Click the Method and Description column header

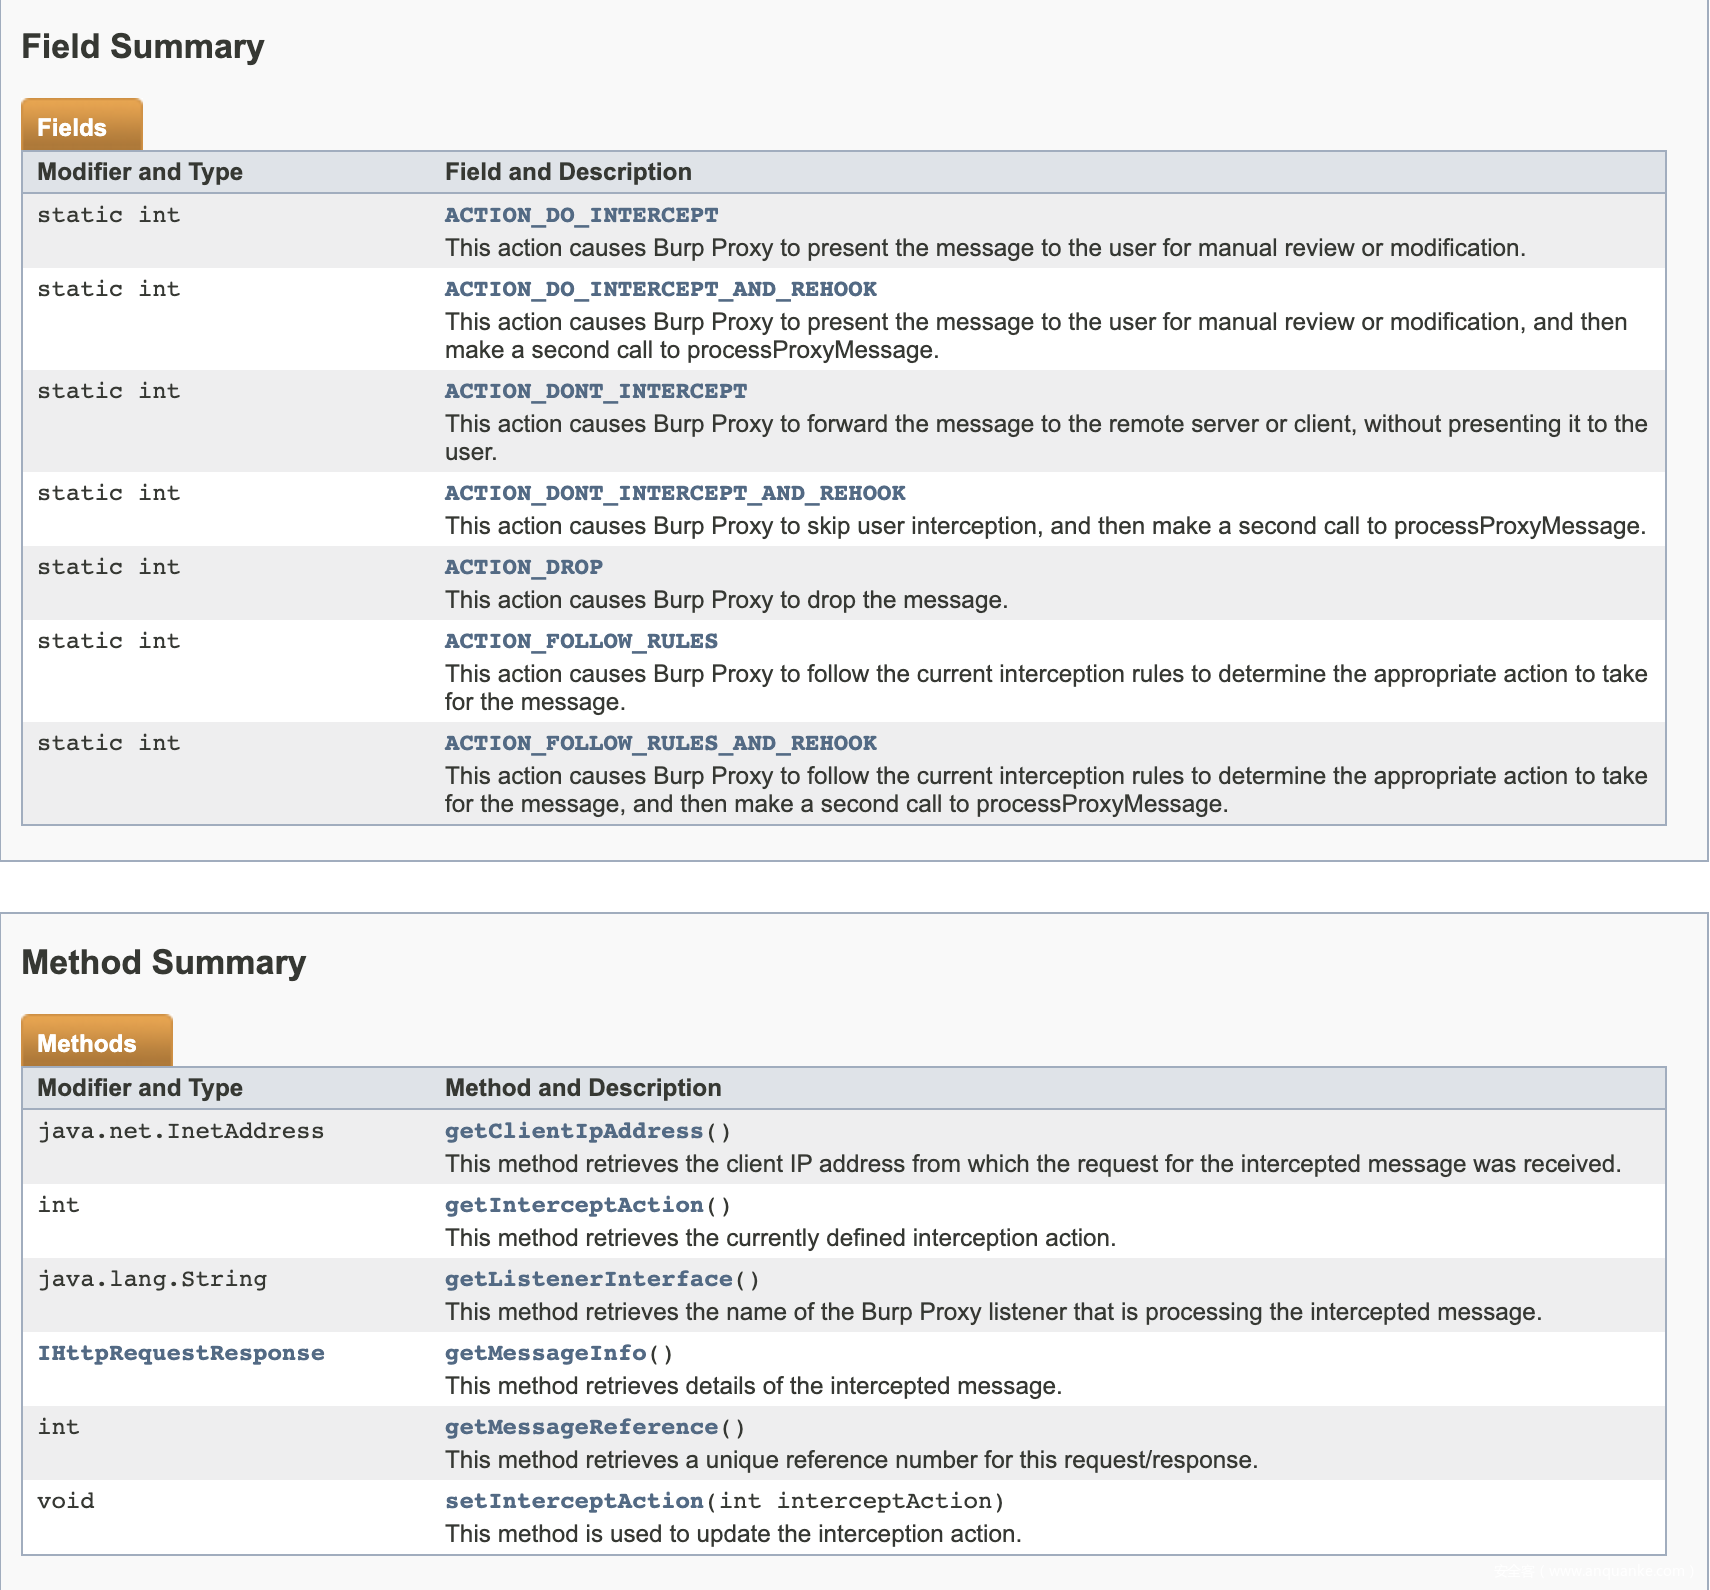[x=583, y=1088]
